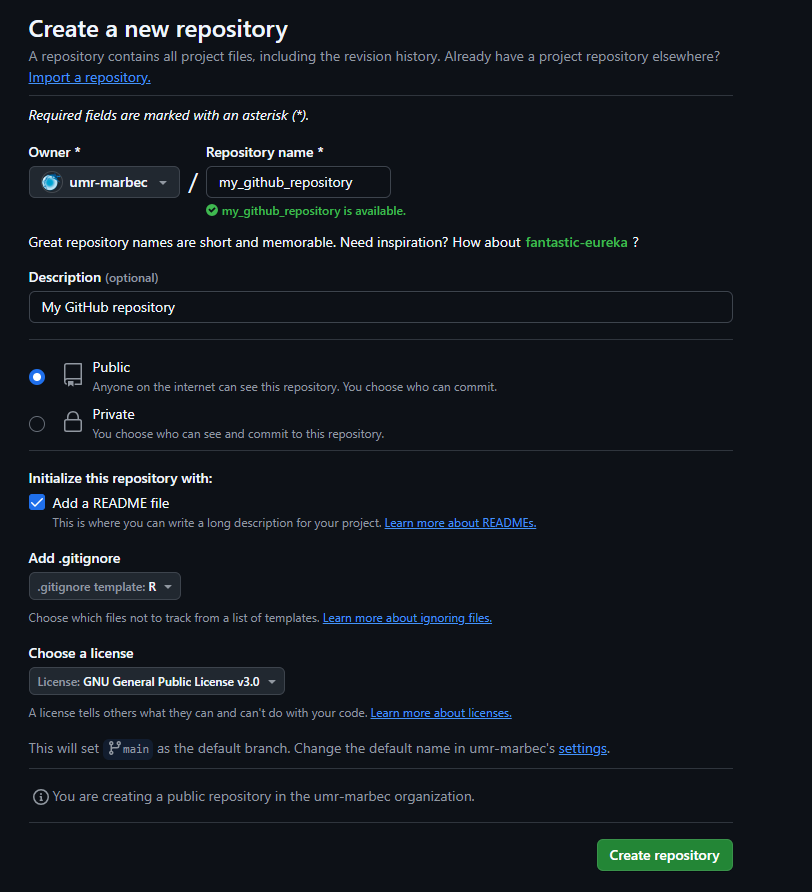This screenshot has height=892, width=812.
Task: Open the Owner umr-marbec dropdown
Action: (x=104, y=182)
